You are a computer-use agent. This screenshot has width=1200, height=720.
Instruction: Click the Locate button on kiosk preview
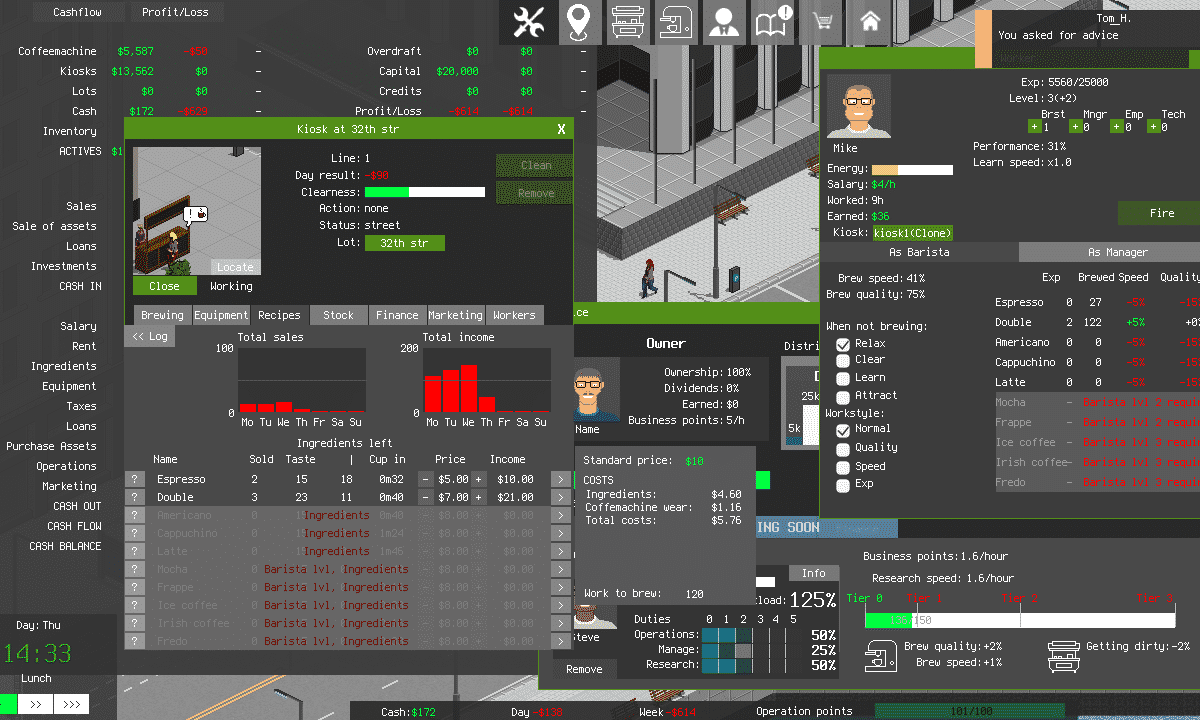pos(236,267)
